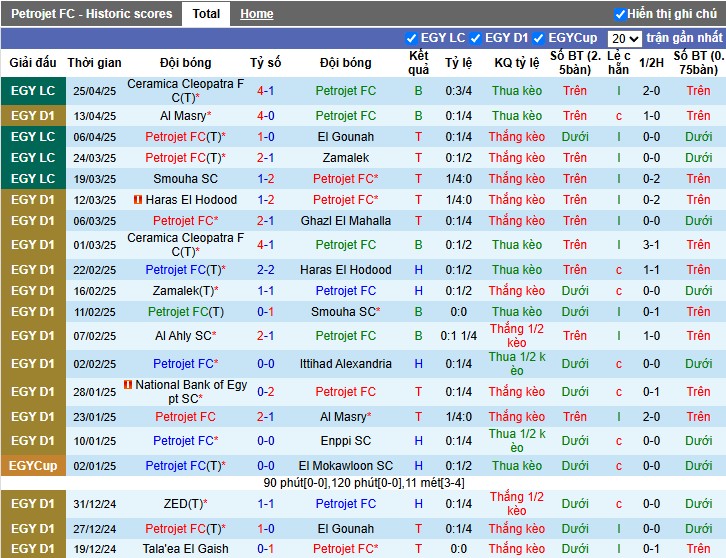Open Enppi SC team link
Viewport: 726px width, 558px height.
pyautogui.click(x=345, y=441)
